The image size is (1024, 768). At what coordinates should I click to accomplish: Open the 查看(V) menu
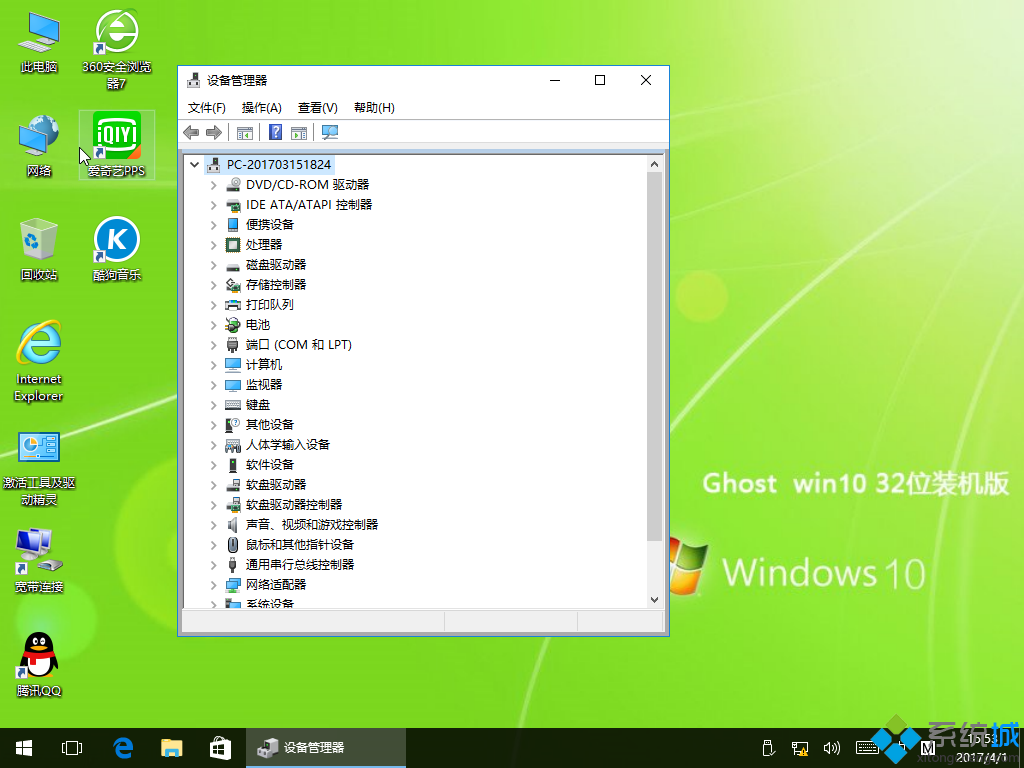[317, 108]
